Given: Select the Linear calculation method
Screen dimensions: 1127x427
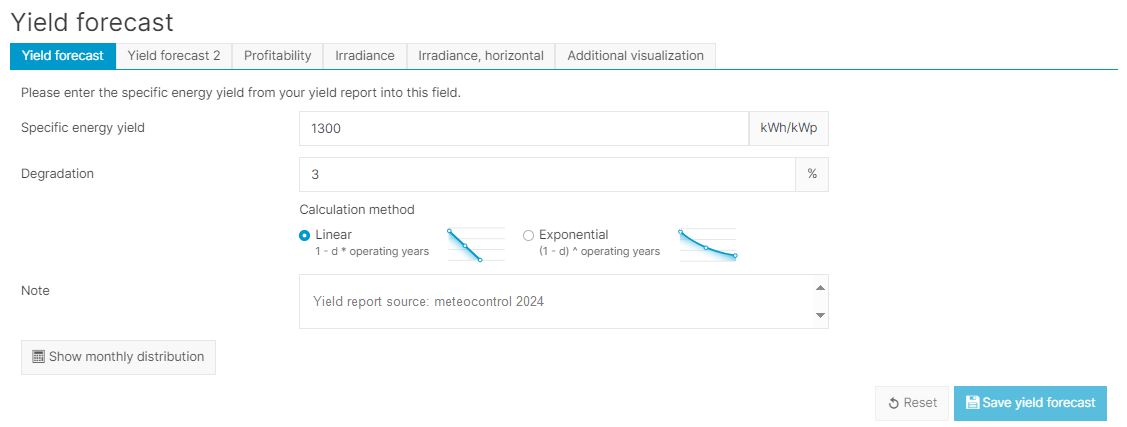Looking at the screenshot, I should click(305, 235).
